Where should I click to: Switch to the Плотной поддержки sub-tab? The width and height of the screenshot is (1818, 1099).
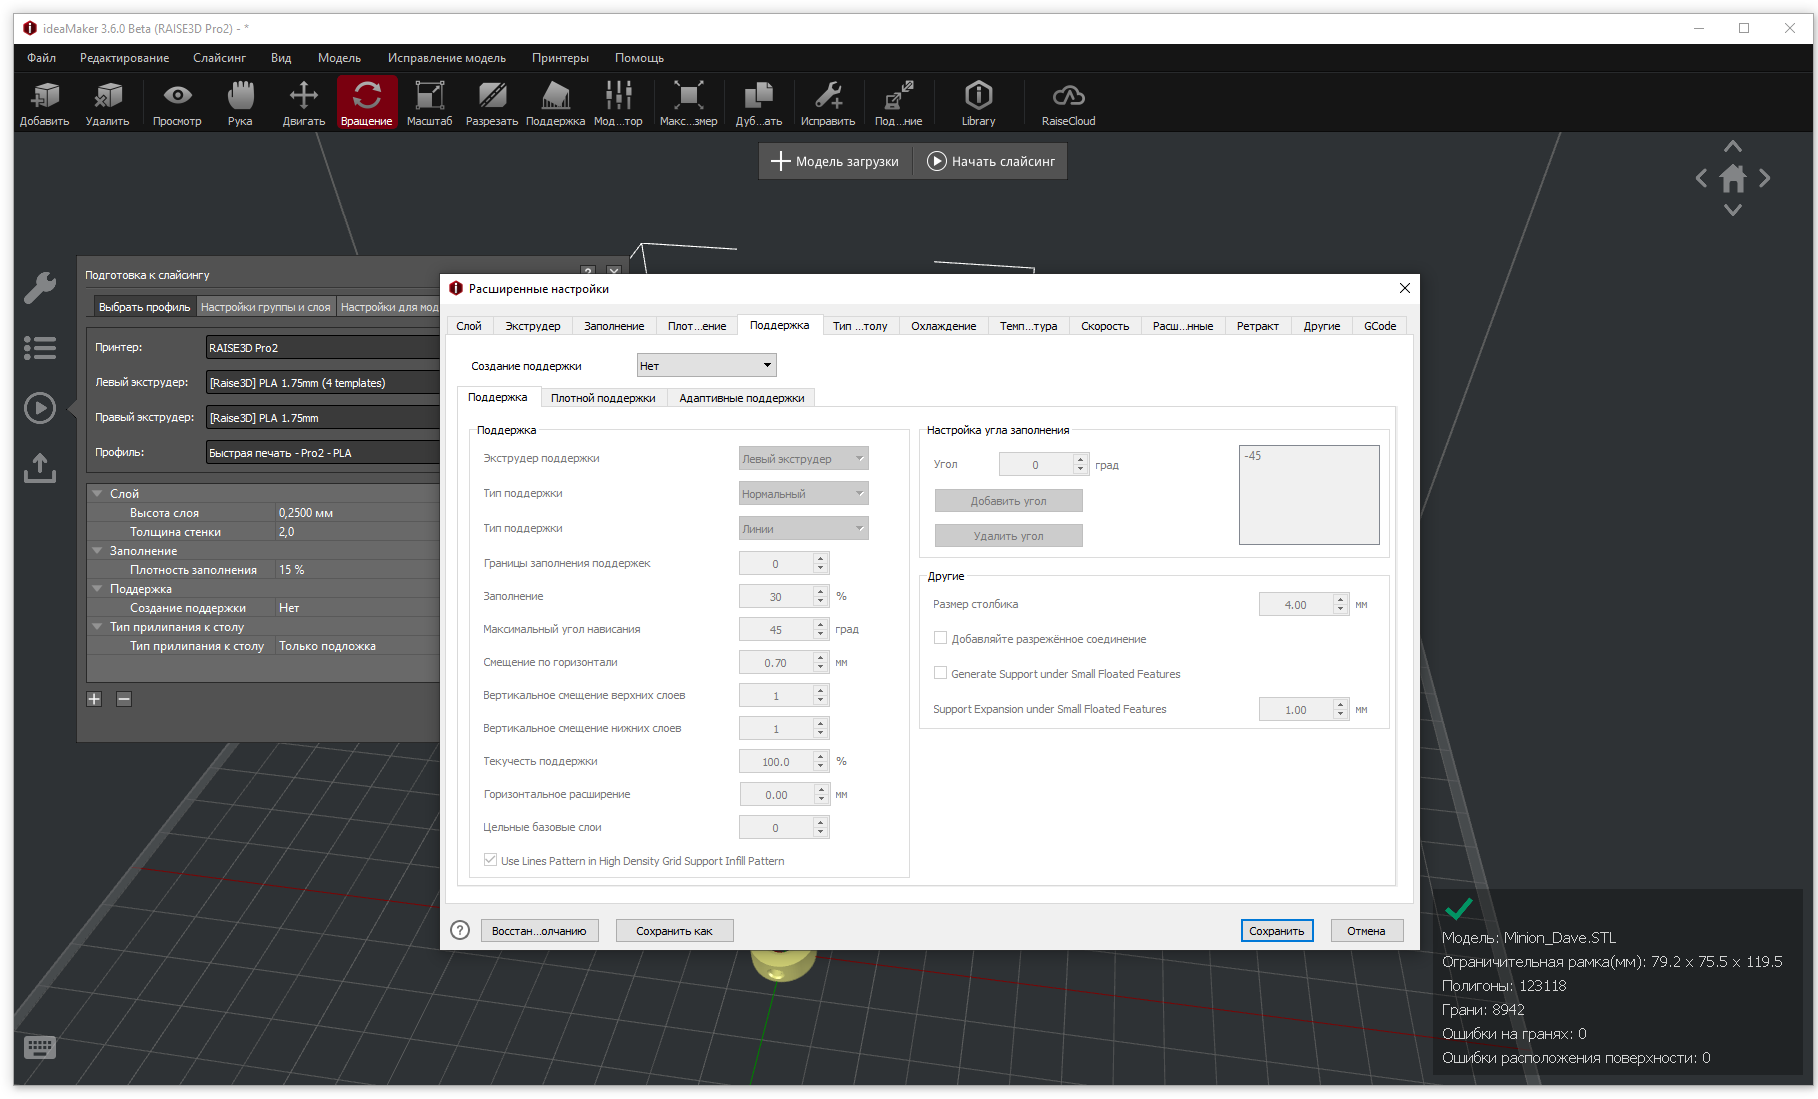point(603,398)
